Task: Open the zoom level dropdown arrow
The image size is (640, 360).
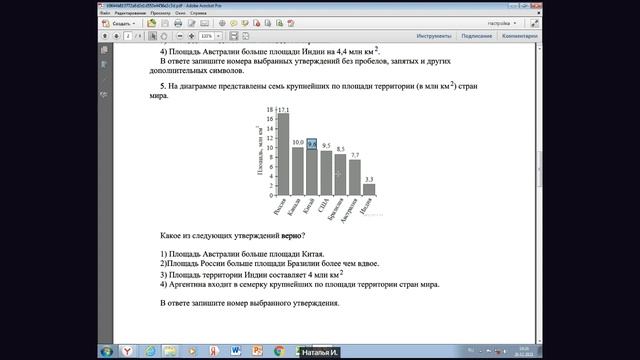Action: pyautogui.click(x=218, y=36)
